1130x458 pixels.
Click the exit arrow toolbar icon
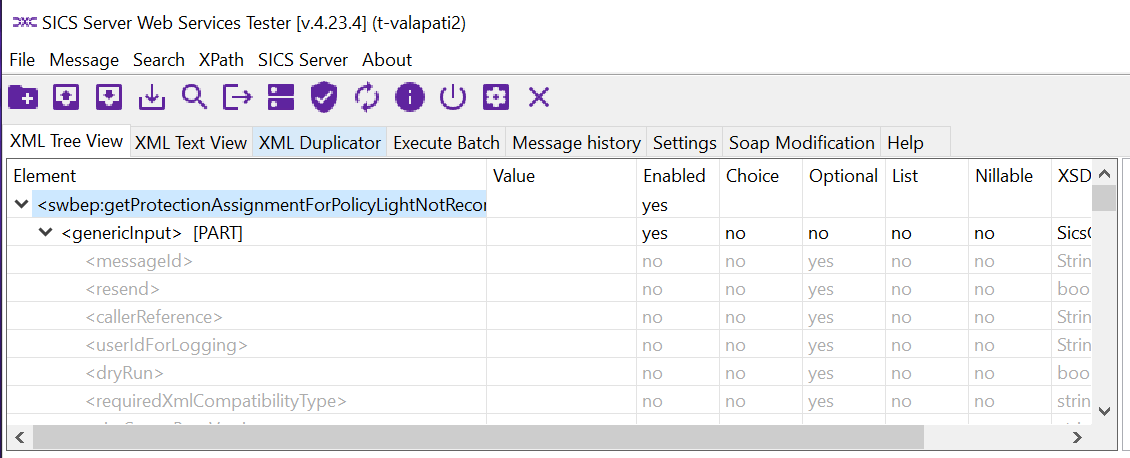tap(237, 97)
